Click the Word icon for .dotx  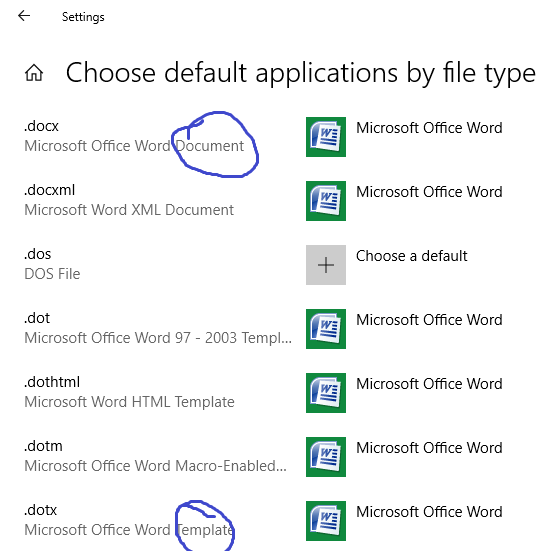tap(326, 521)
